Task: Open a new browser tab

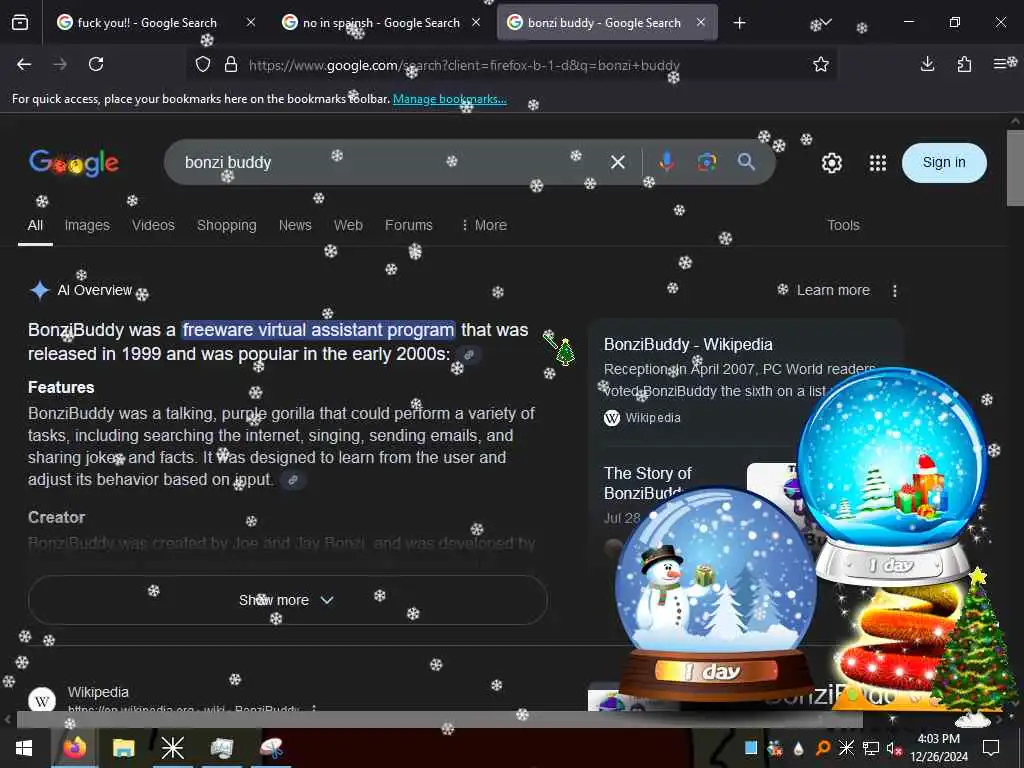Action: [x=739, y=23]
